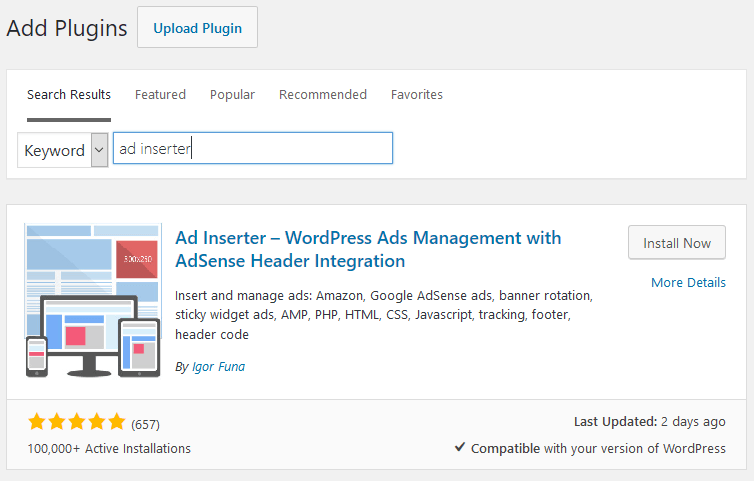Click the compatibility checkmark icon
The image size is (754, 481).
(460, 448)
